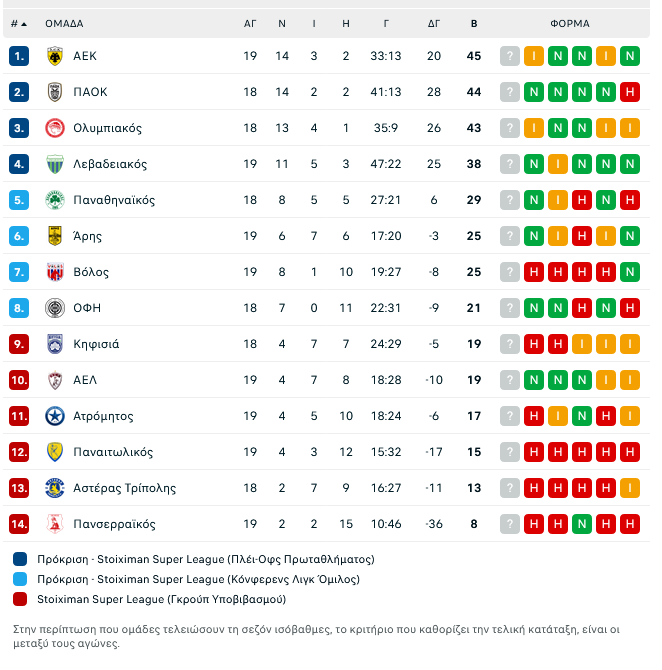This screenshot has width=662, height=670.
Task: Open the Κηφισιά team link
Action: click(x=96, y=344)
